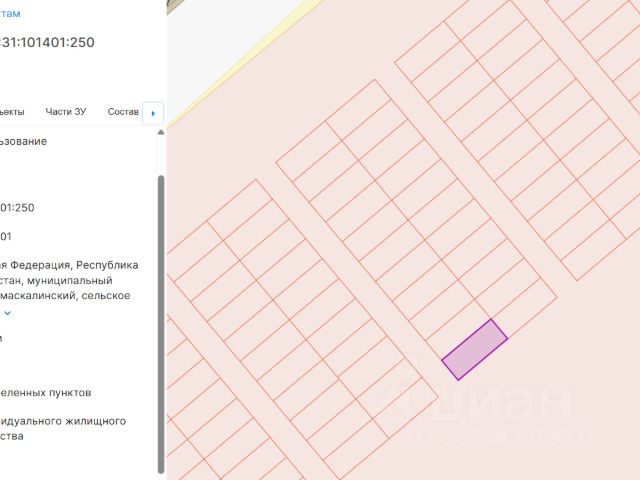This screenshot has width=640, height=480.
Task: Click the 'маскалинский, сельское' address line
Action: 65,296
